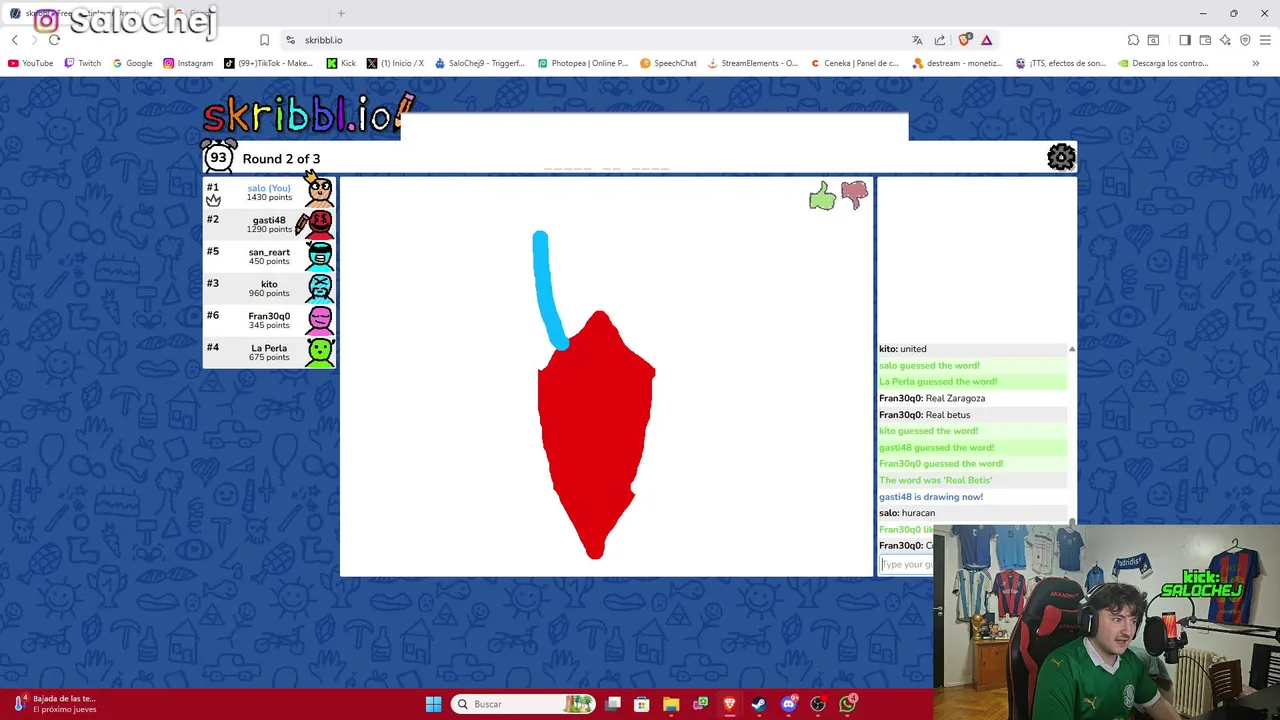Open a new browser tab
1280x720 pixels.
pos(341,13)
